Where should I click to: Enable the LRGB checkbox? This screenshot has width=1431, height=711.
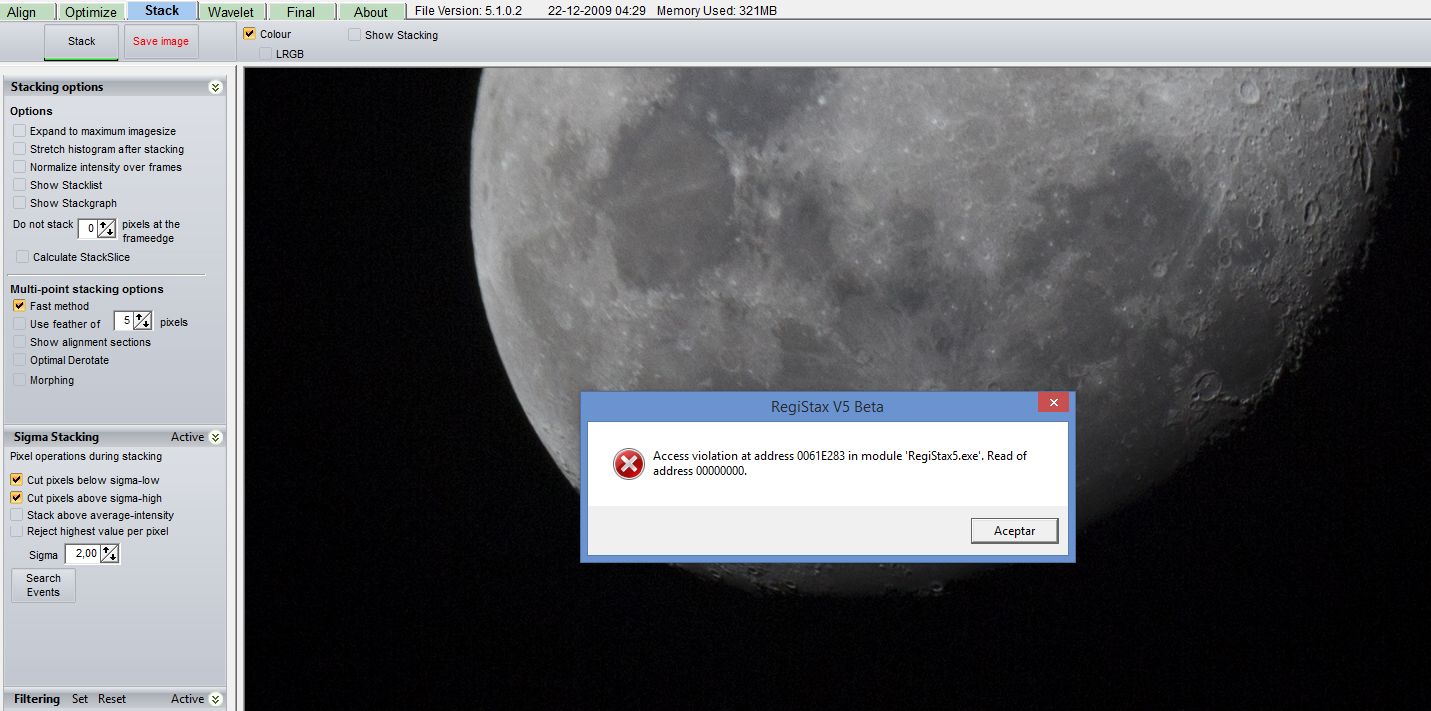coord(266,53)
